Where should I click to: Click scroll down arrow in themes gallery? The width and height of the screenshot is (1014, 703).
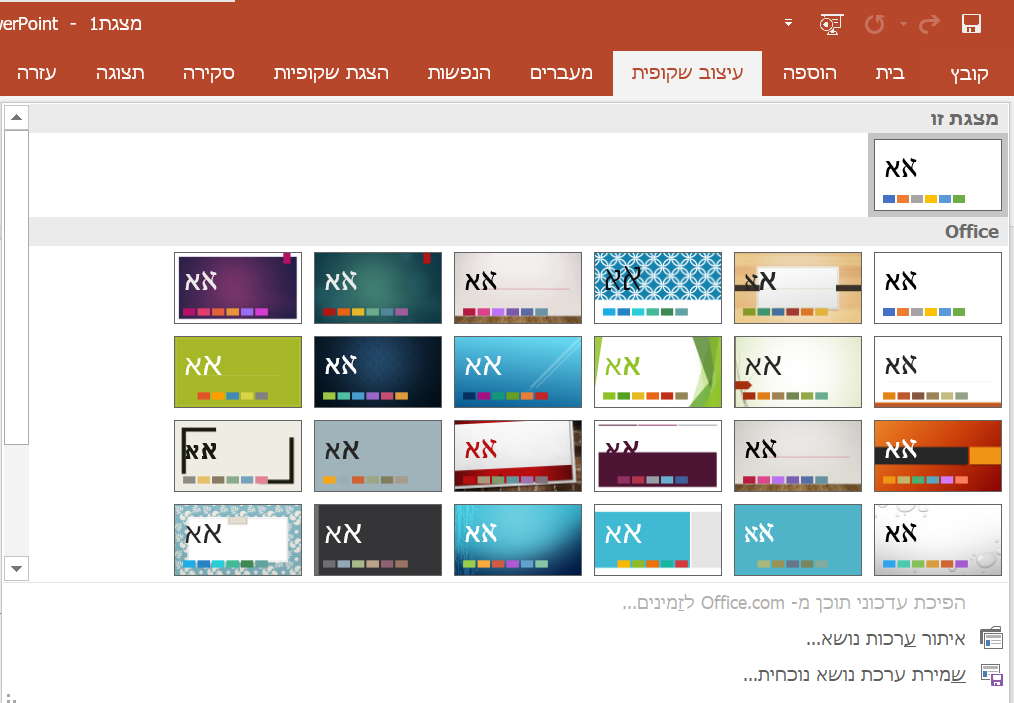click(x=16, y=568)
